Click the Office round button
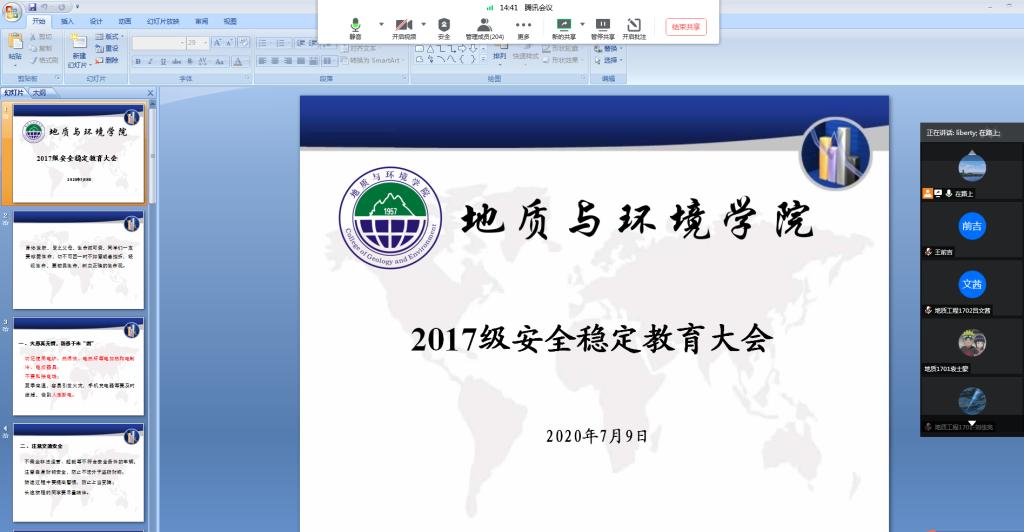This screenshot has width=1024, height=532. click(12, 11)
